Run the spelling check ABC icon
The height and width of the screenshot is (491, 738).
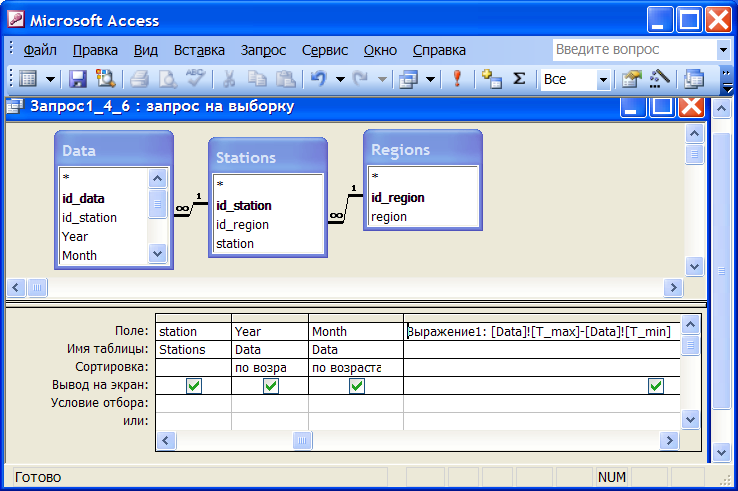point(195,78)
